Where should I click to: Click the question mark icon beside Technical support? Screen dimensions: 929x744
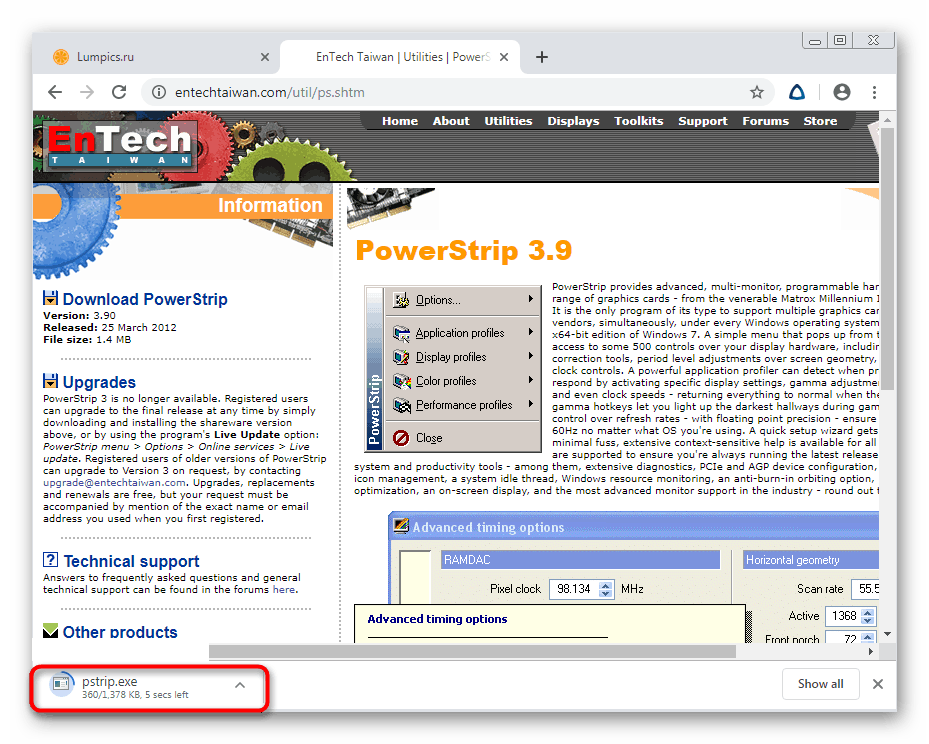[x=50, y=560]
